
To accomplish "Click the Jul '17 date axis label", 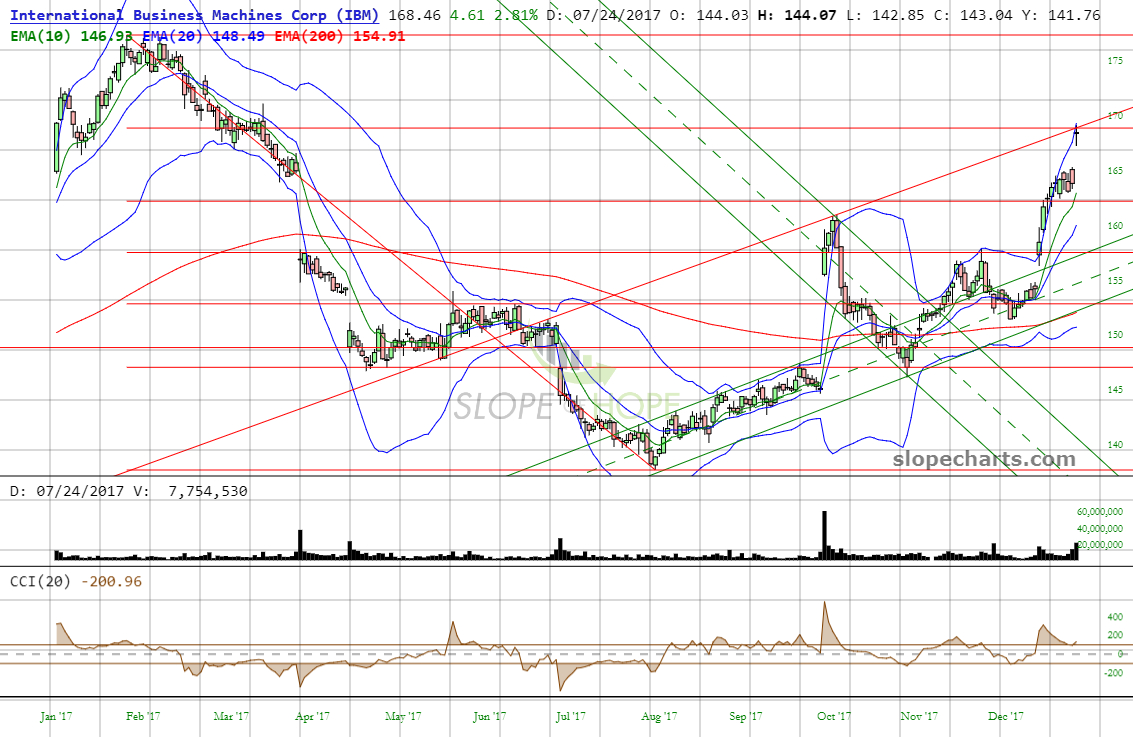I will tap(571, 716).
